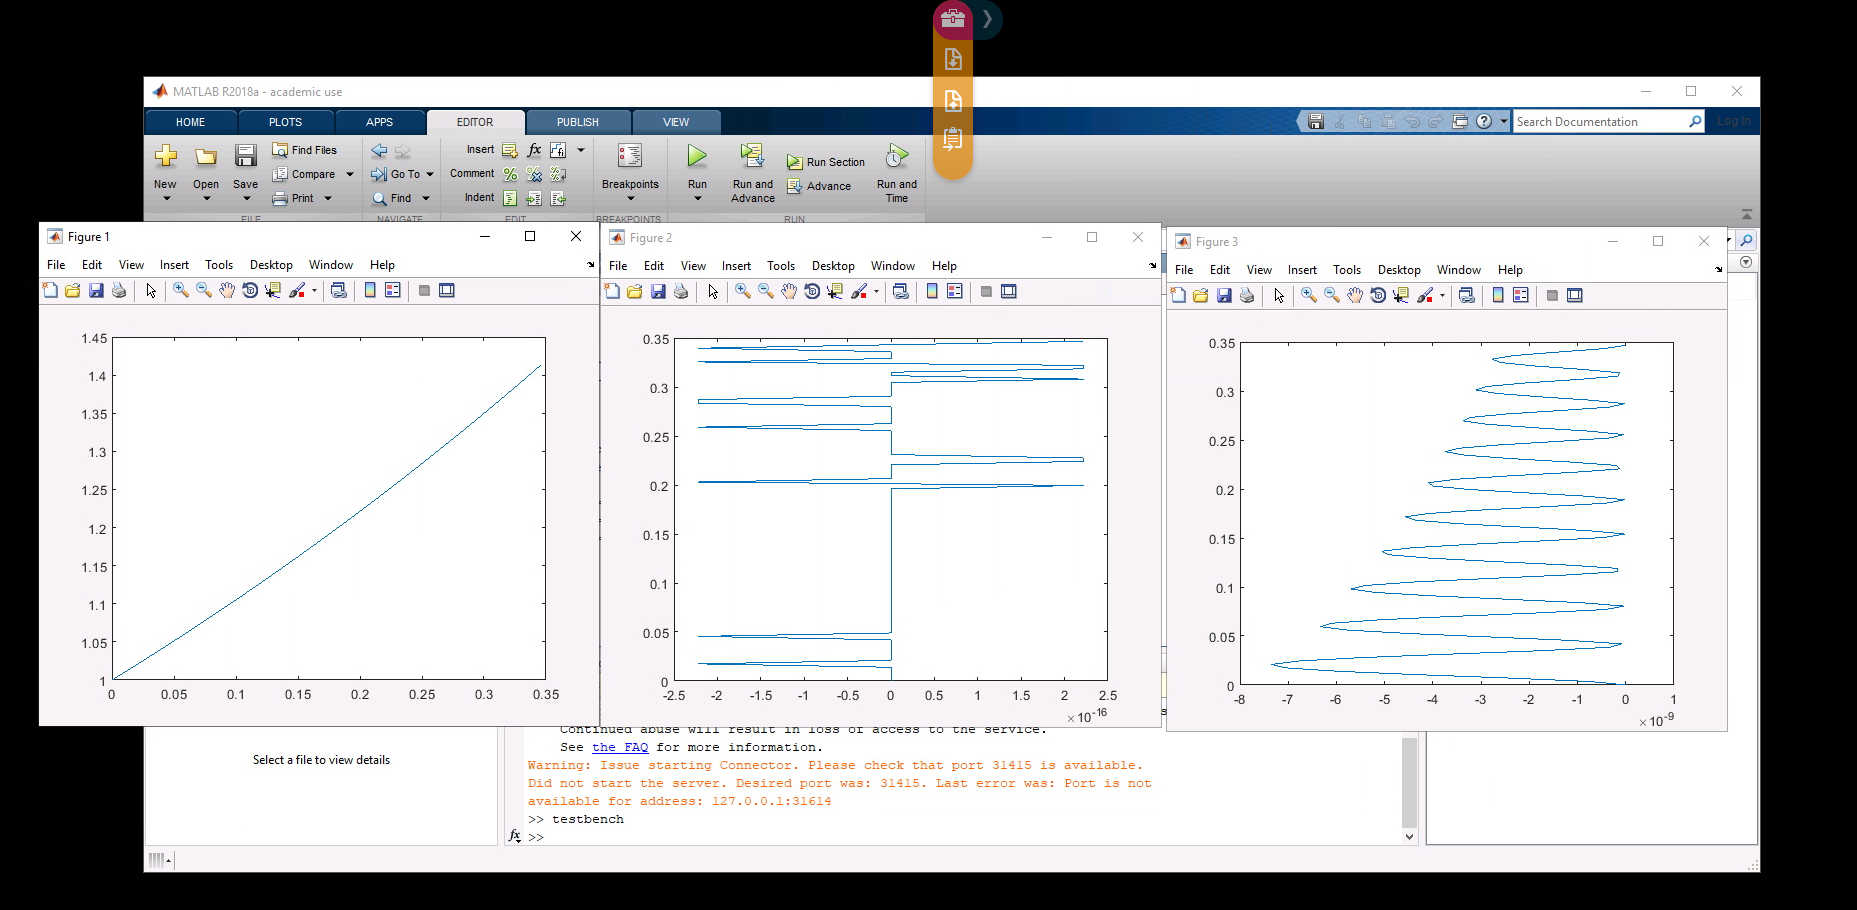Select the Zoom In tool in Figure 1
Image resolution: width=1857 pixels, height=910 pixels.
tap(180, 290)
